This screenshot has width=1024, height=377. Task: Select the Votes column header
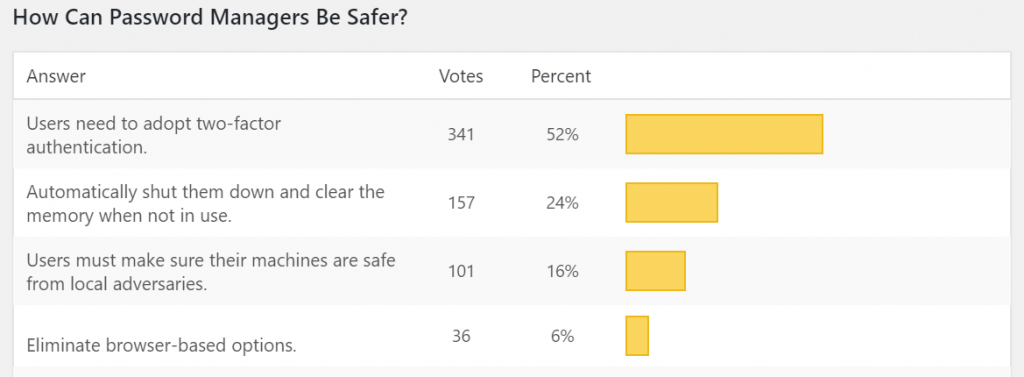[x=461, y=76]
